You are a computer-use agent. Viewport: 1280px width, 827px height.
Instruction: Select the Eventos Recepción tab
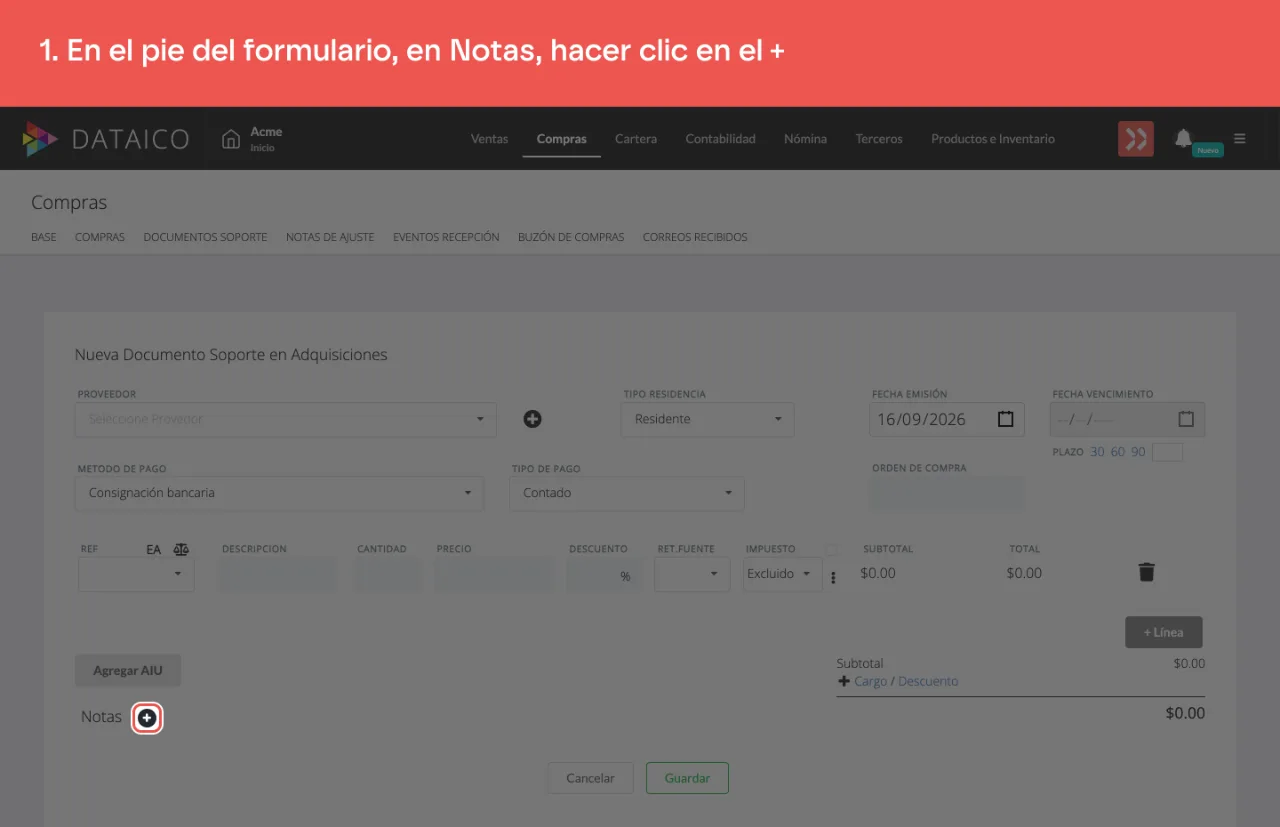[446, 237]
